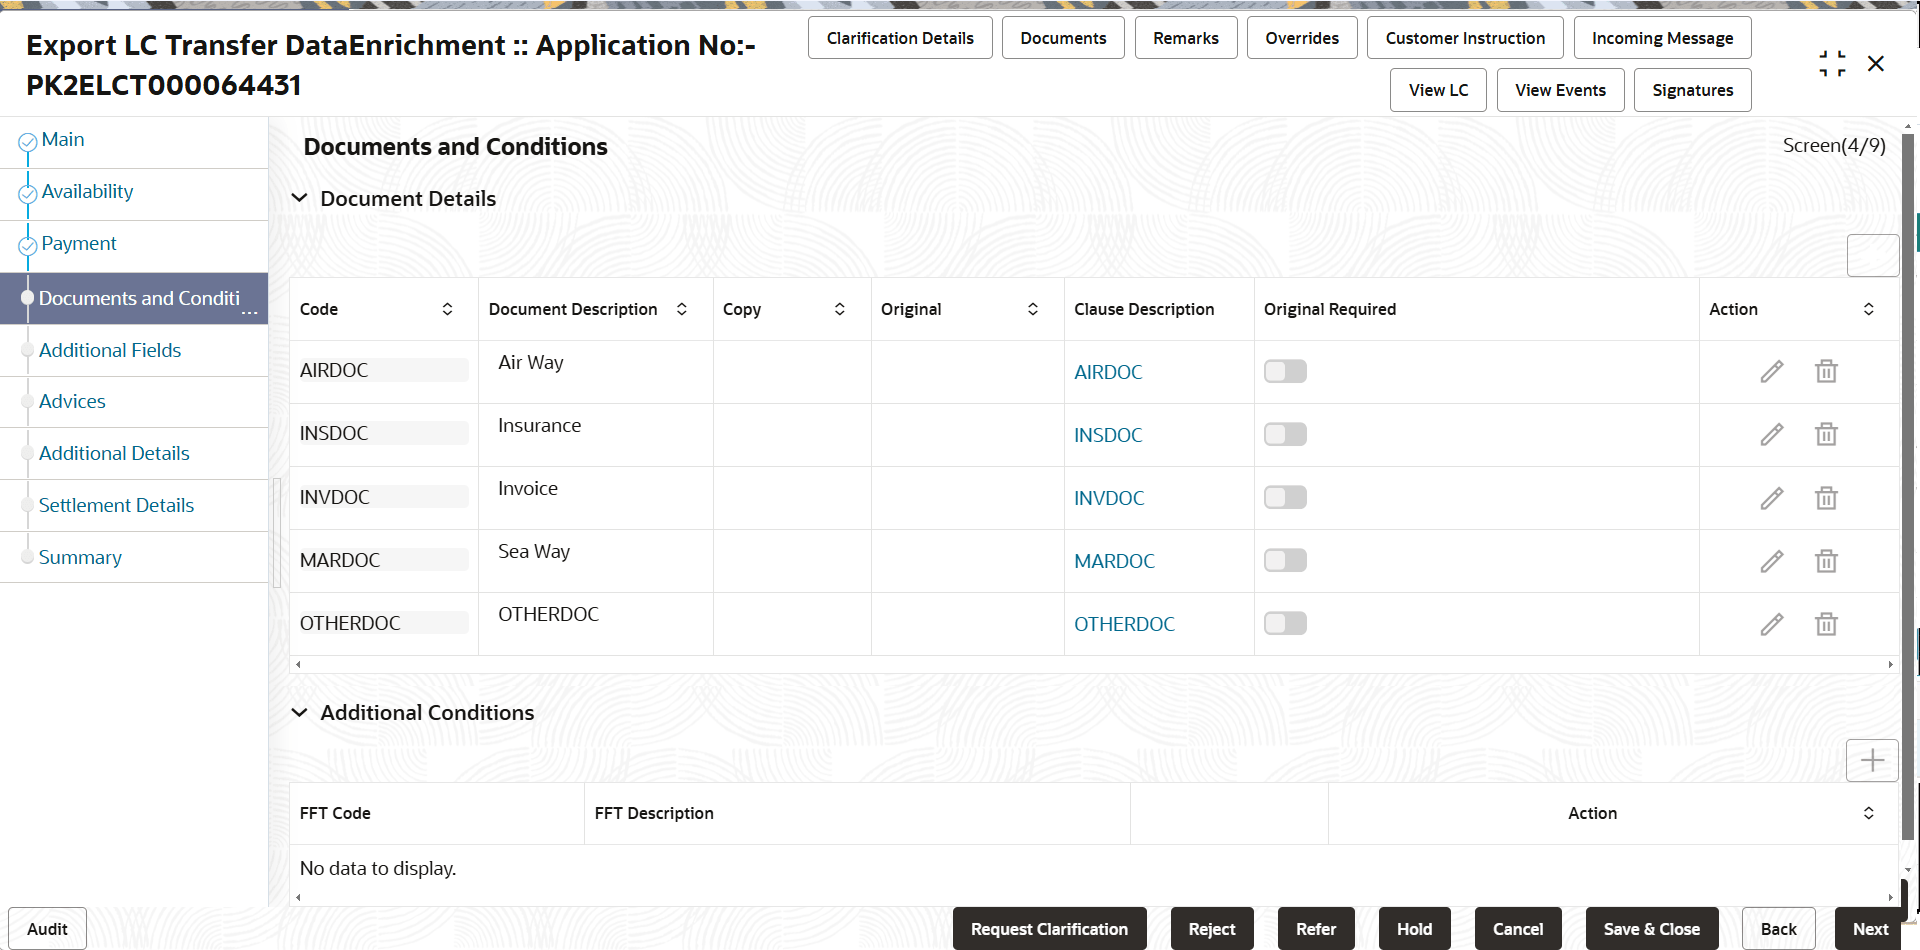Delete the MARDOC Sea Way document

(x=1826, y=561)
